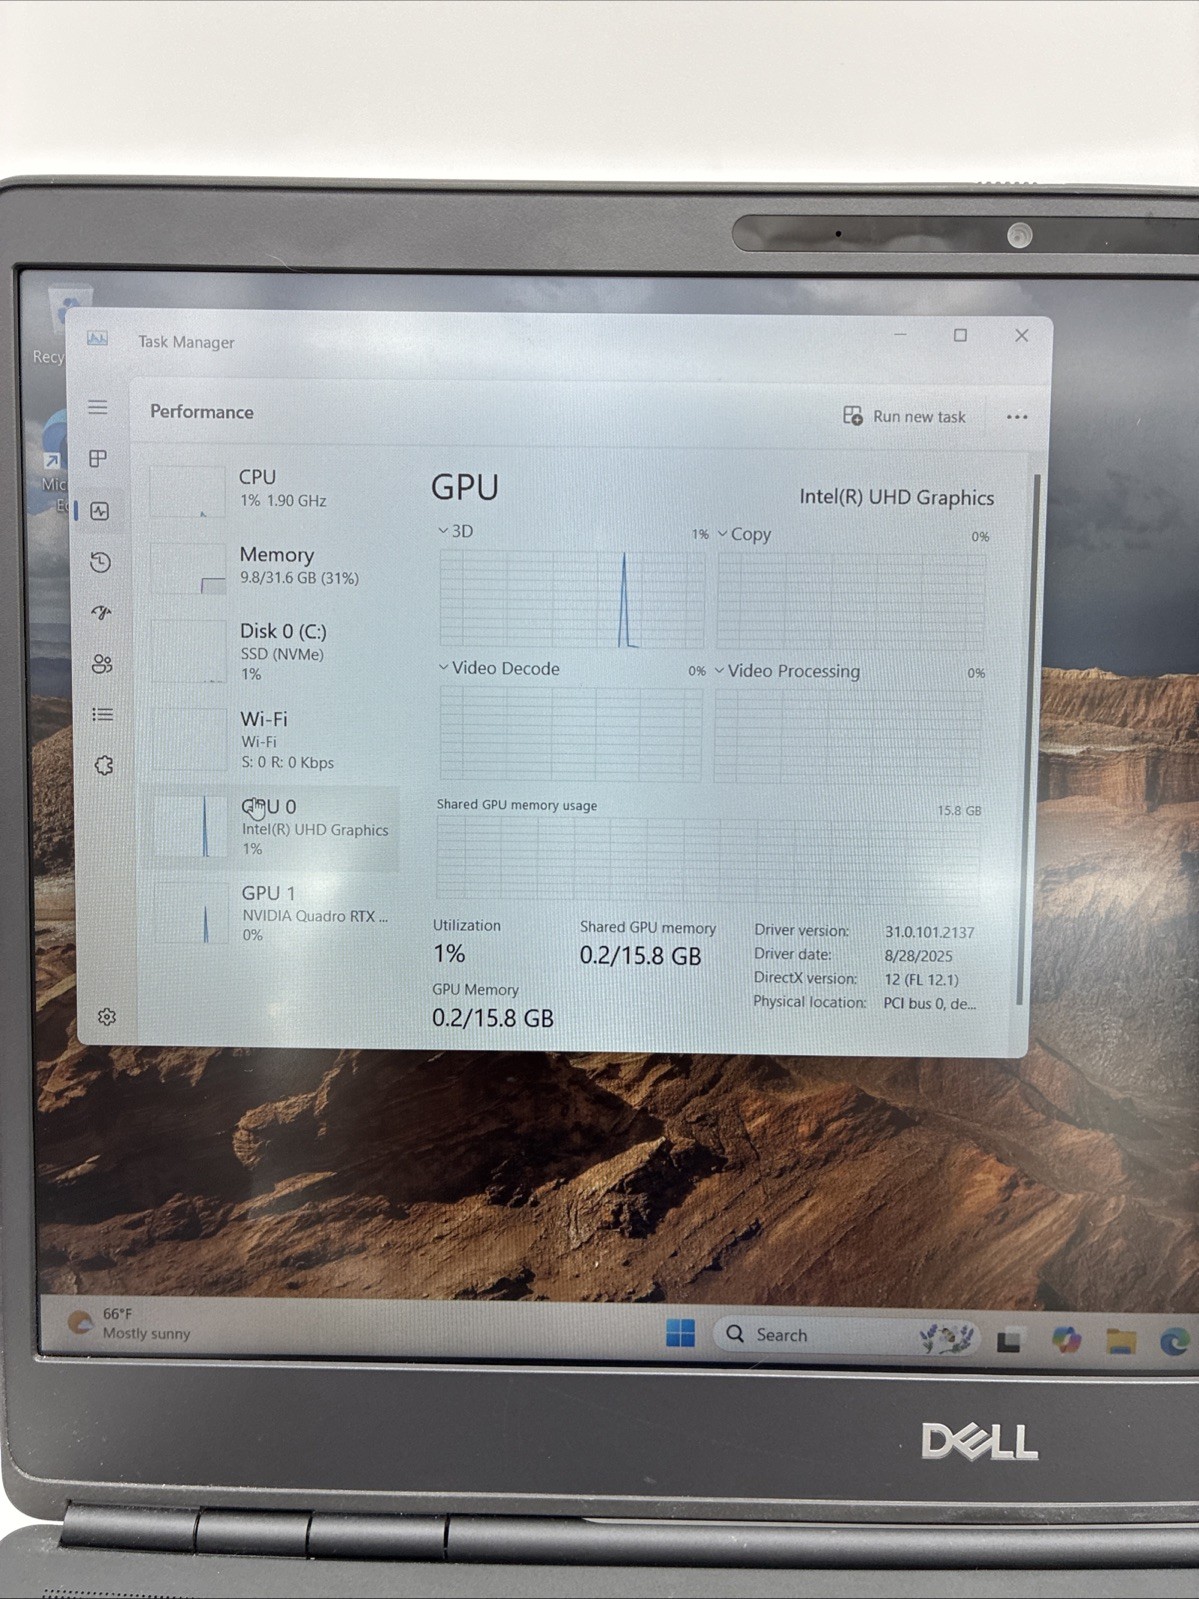
Task: Open the Copy engine graph dropdown
Action: tap(744, 534)
